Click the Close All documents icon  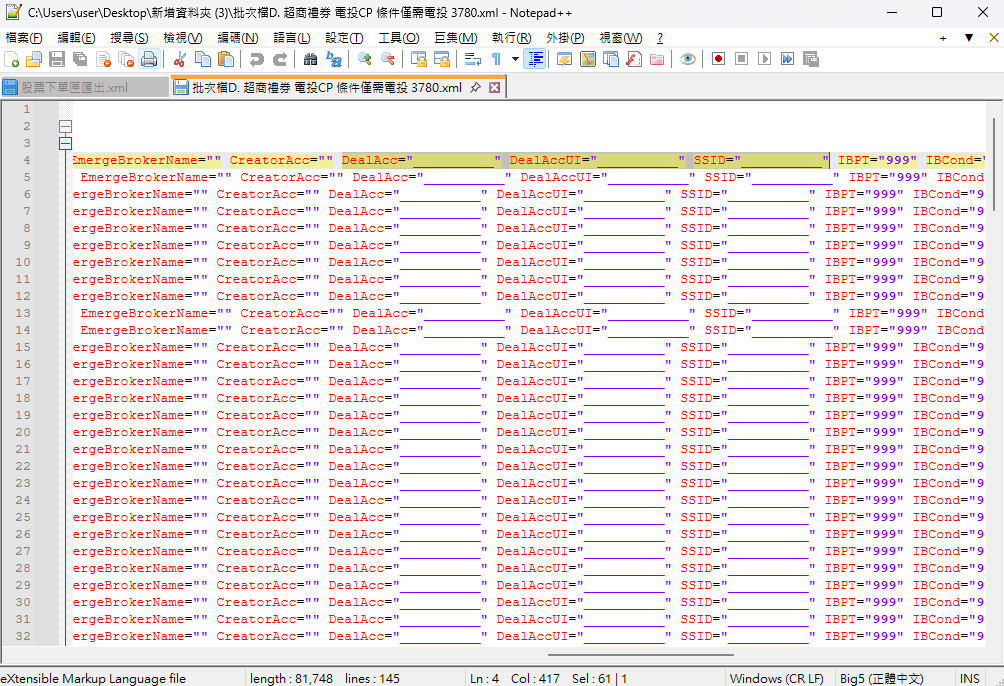[x=126, y=60]
